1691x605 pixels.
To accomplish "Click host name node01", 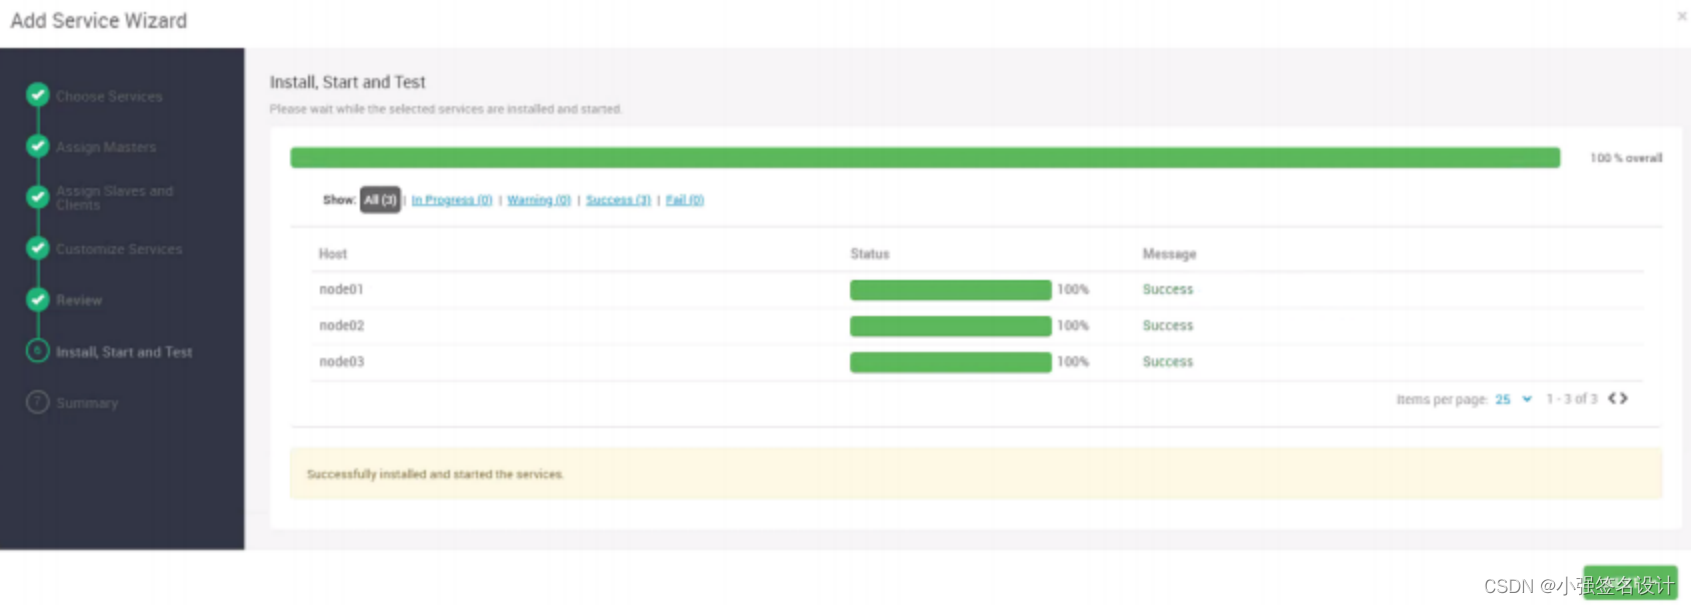I will (341, 289).
